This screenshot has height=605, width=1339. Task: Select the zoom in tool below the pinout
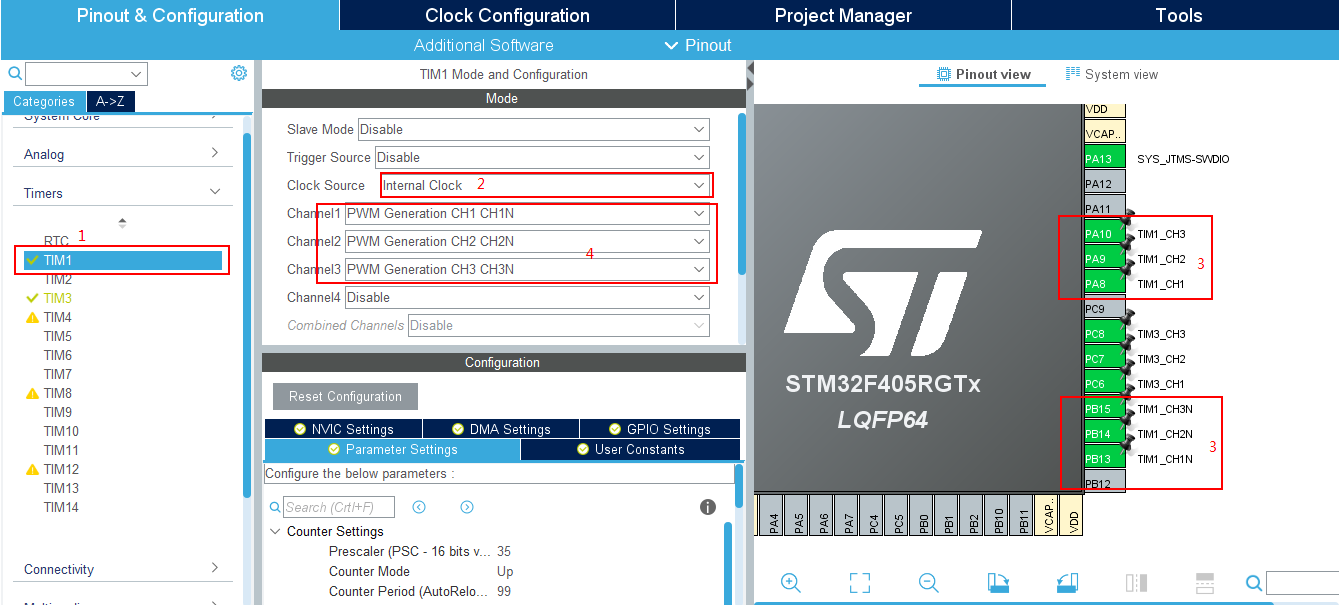(790, 582)
